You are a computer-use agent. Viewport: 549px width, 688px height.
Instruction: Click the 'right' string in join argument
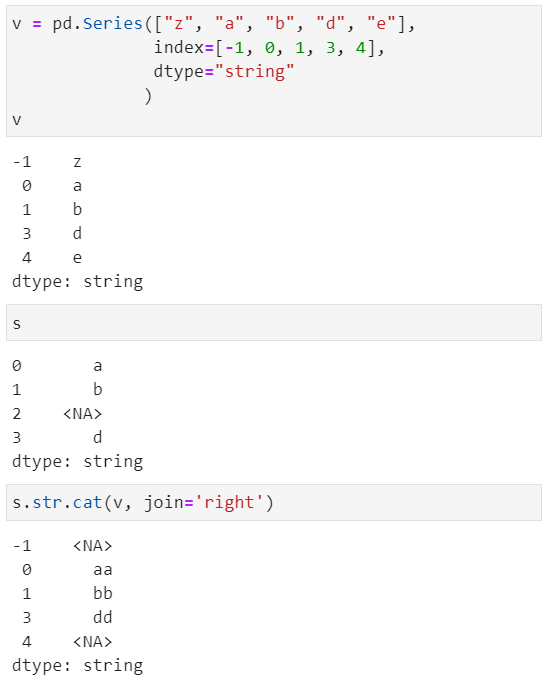229,502
